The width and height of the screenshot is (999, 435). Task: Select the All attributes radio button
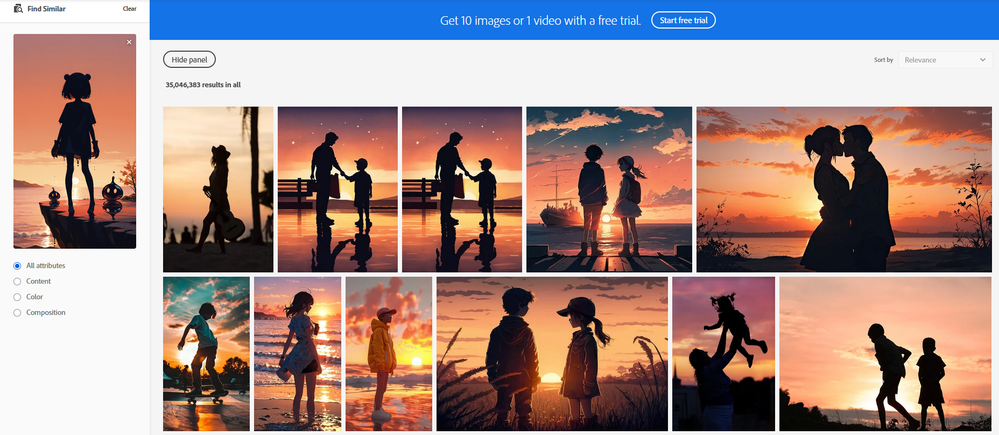[17, 265]
